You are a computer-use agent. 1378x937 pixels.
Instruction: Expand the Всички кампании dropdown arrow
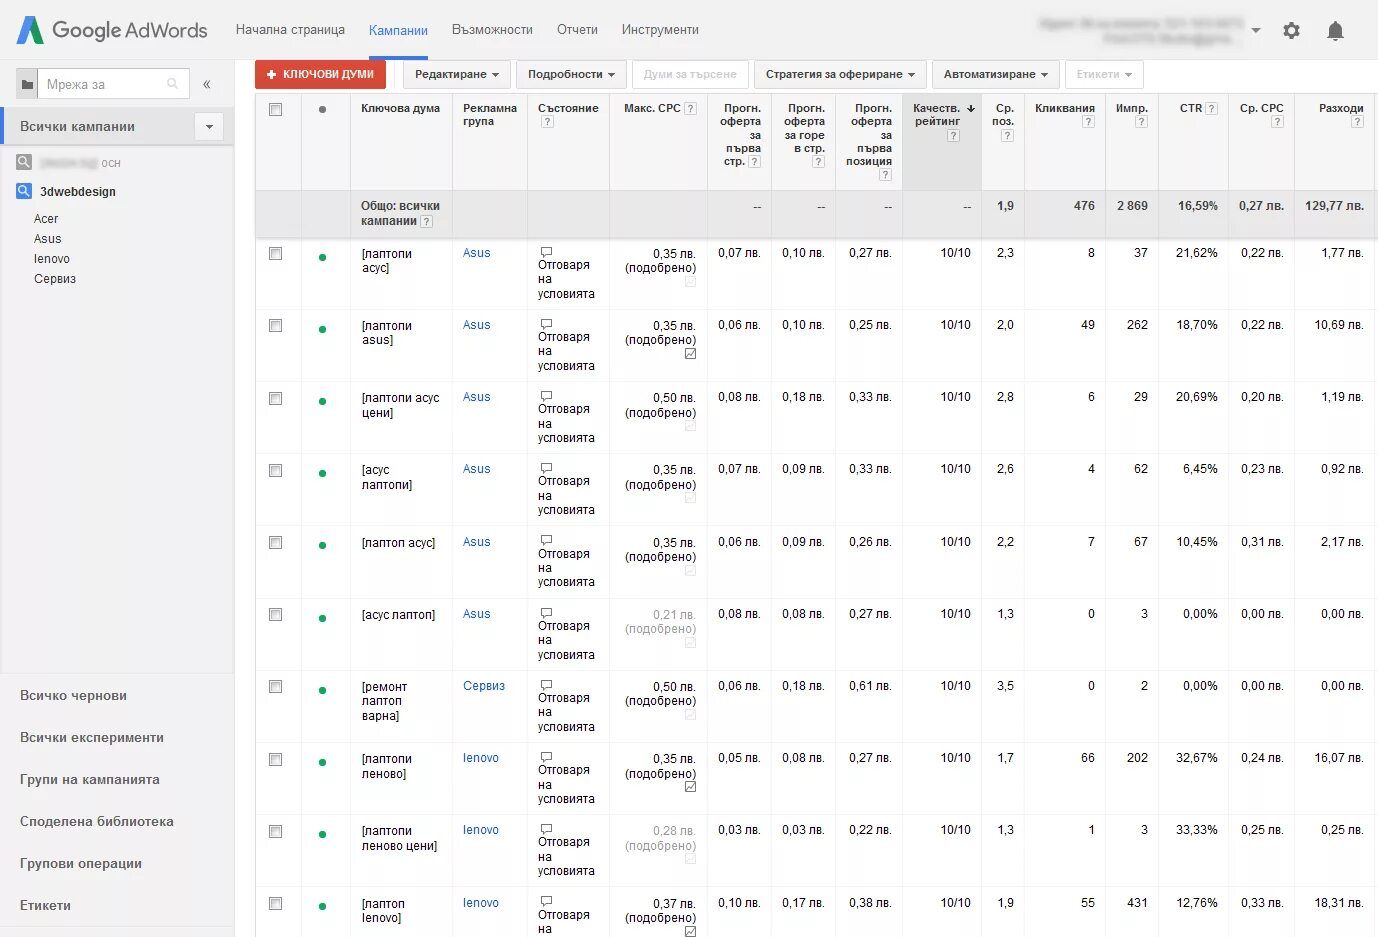209,127
